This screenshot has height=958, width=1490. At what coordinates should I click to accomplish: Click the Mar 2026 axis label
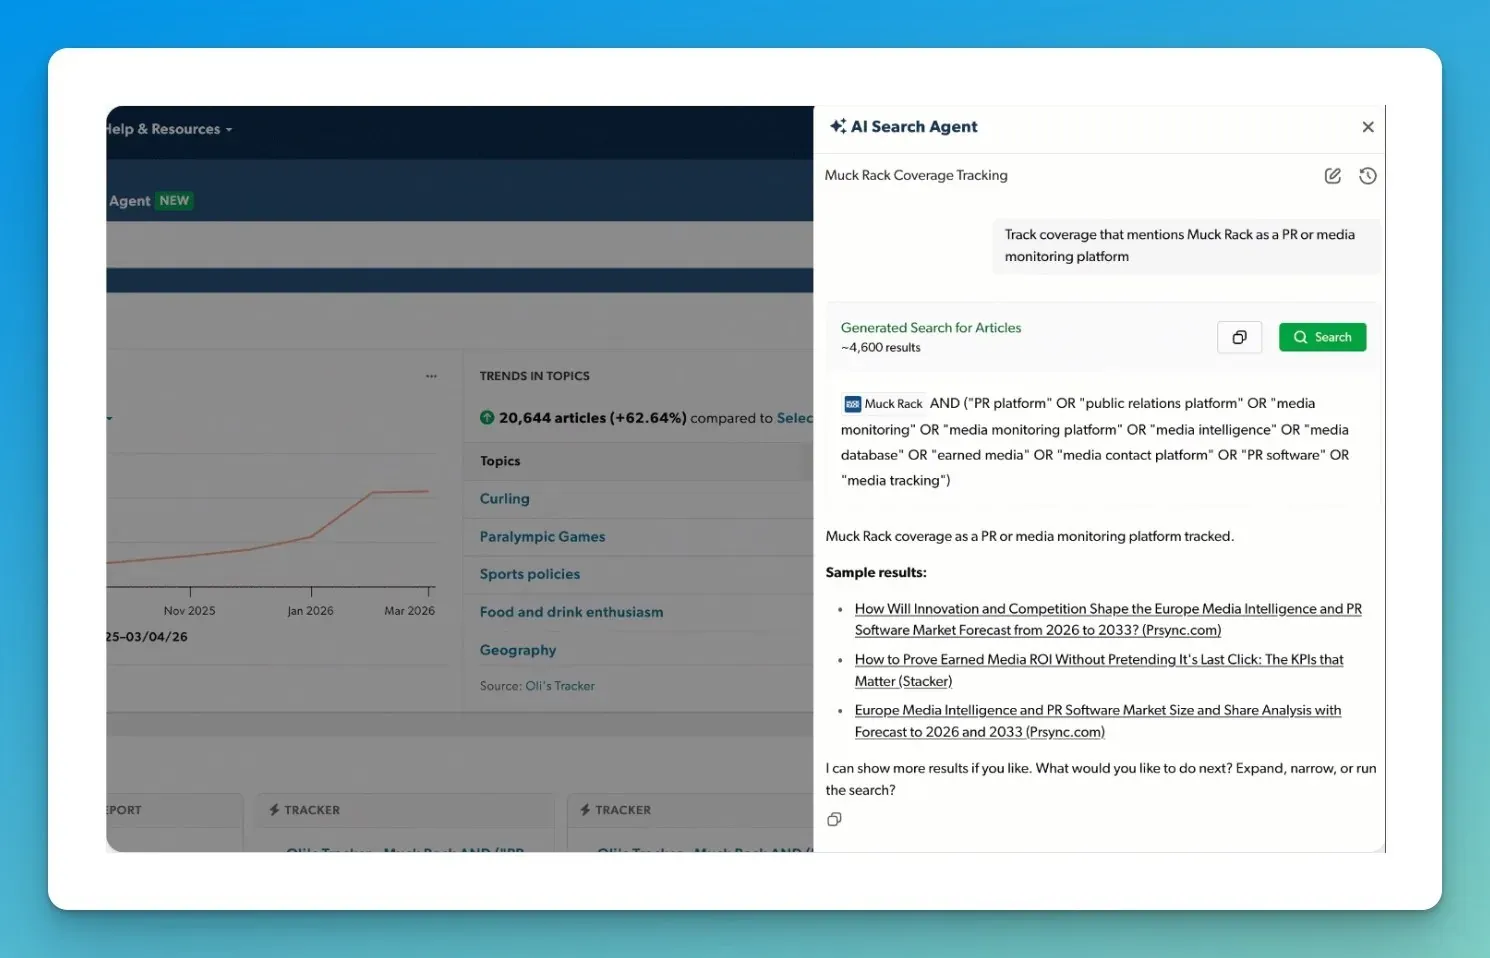(x=409, y=611)
